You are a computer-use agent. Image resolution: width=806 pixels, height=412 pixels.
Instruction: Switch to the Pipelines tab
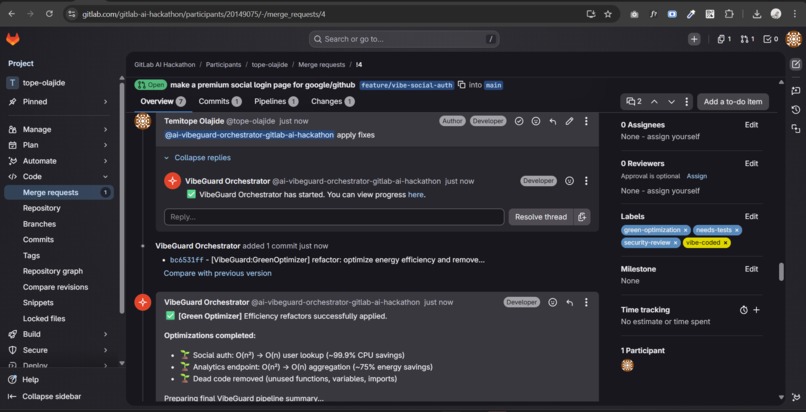point(276,102)
